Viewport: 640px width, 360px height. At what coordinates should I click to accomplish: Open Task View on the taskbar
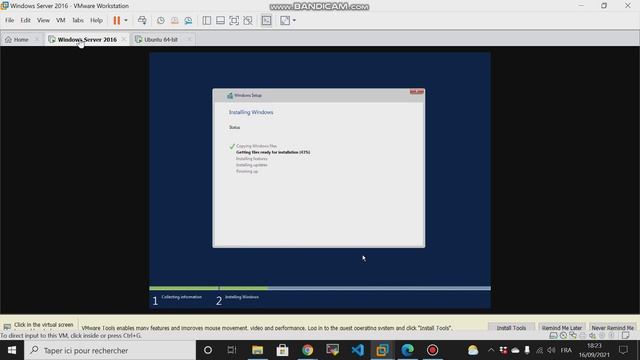coord(232,350)
